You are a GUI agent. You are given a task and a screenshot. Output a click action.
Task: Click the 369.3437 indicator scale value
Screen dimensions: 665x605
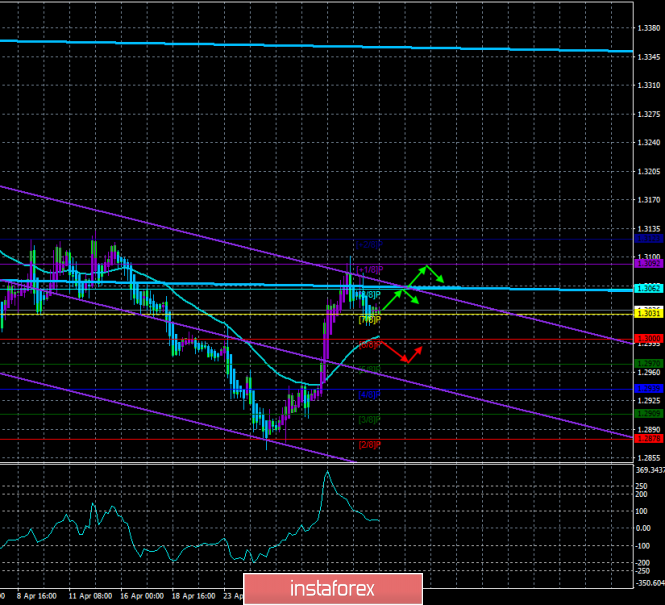coord(650,470)
